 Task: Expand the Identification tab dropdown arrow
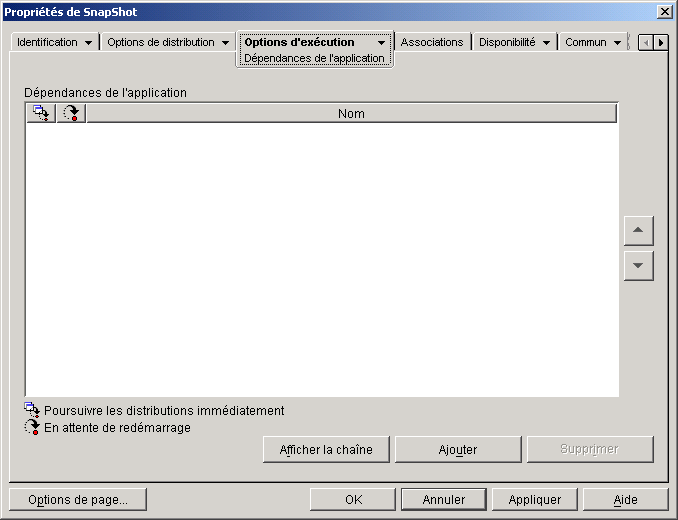click(89, 43)
